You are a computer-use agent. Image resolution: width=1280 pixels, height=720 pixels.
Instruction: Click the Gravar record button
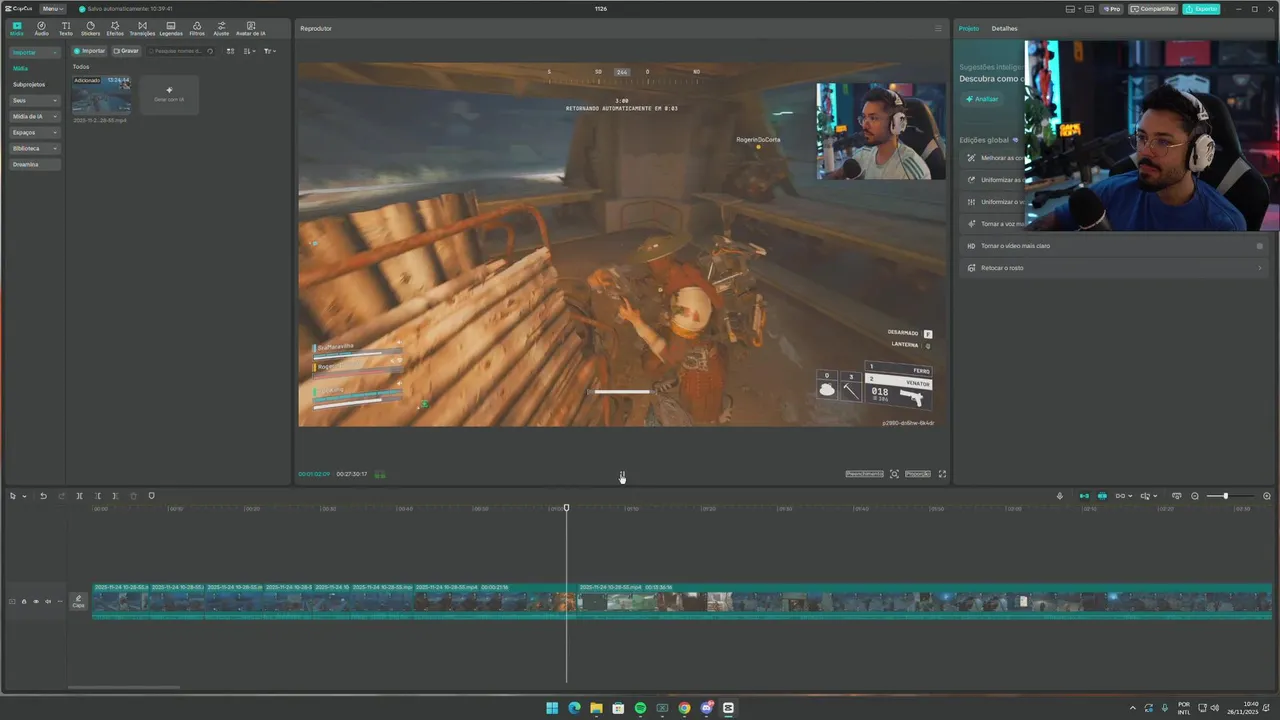[x=126, y=51]
